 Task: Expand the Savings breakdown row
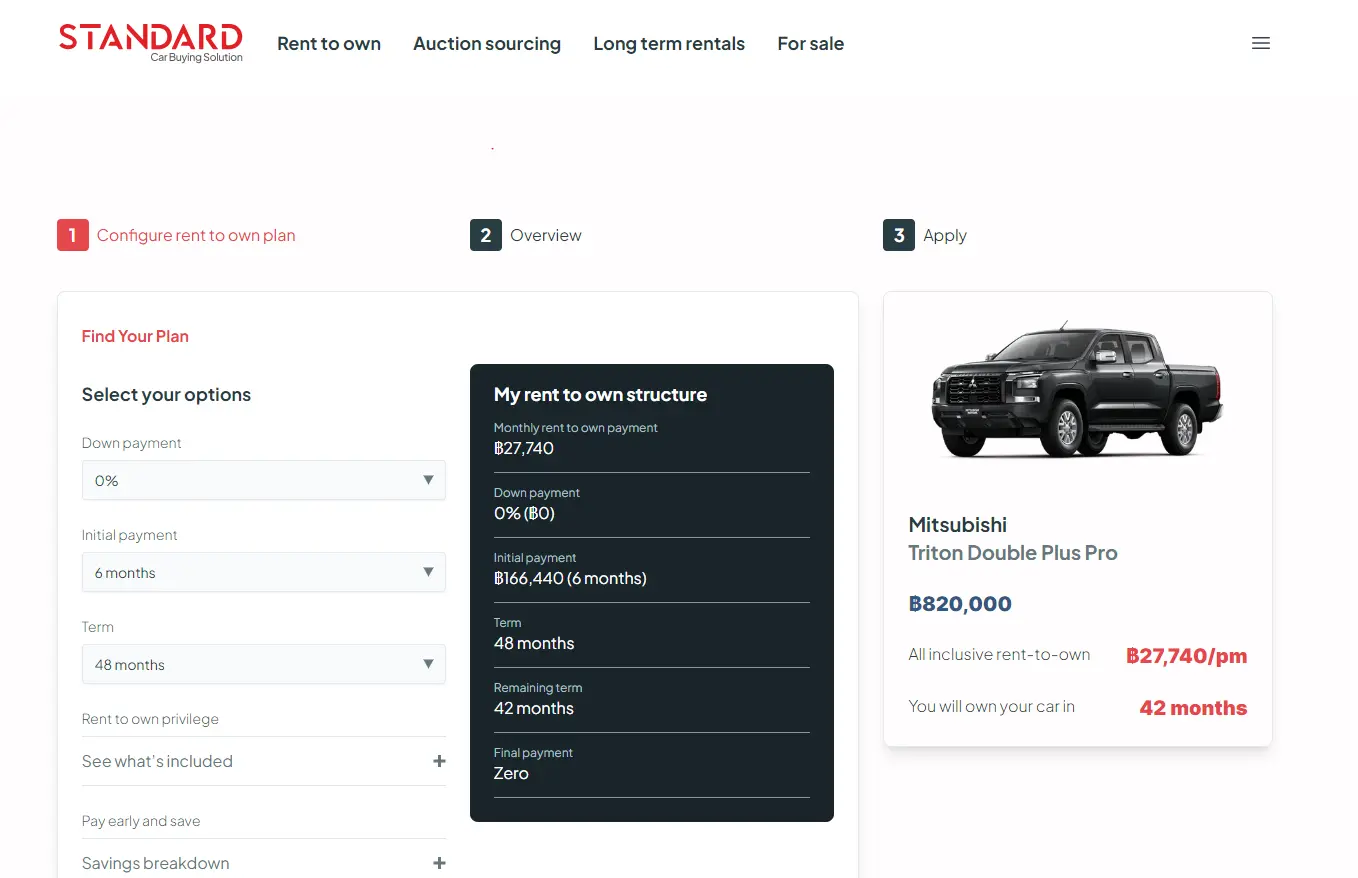pos(264,861)
